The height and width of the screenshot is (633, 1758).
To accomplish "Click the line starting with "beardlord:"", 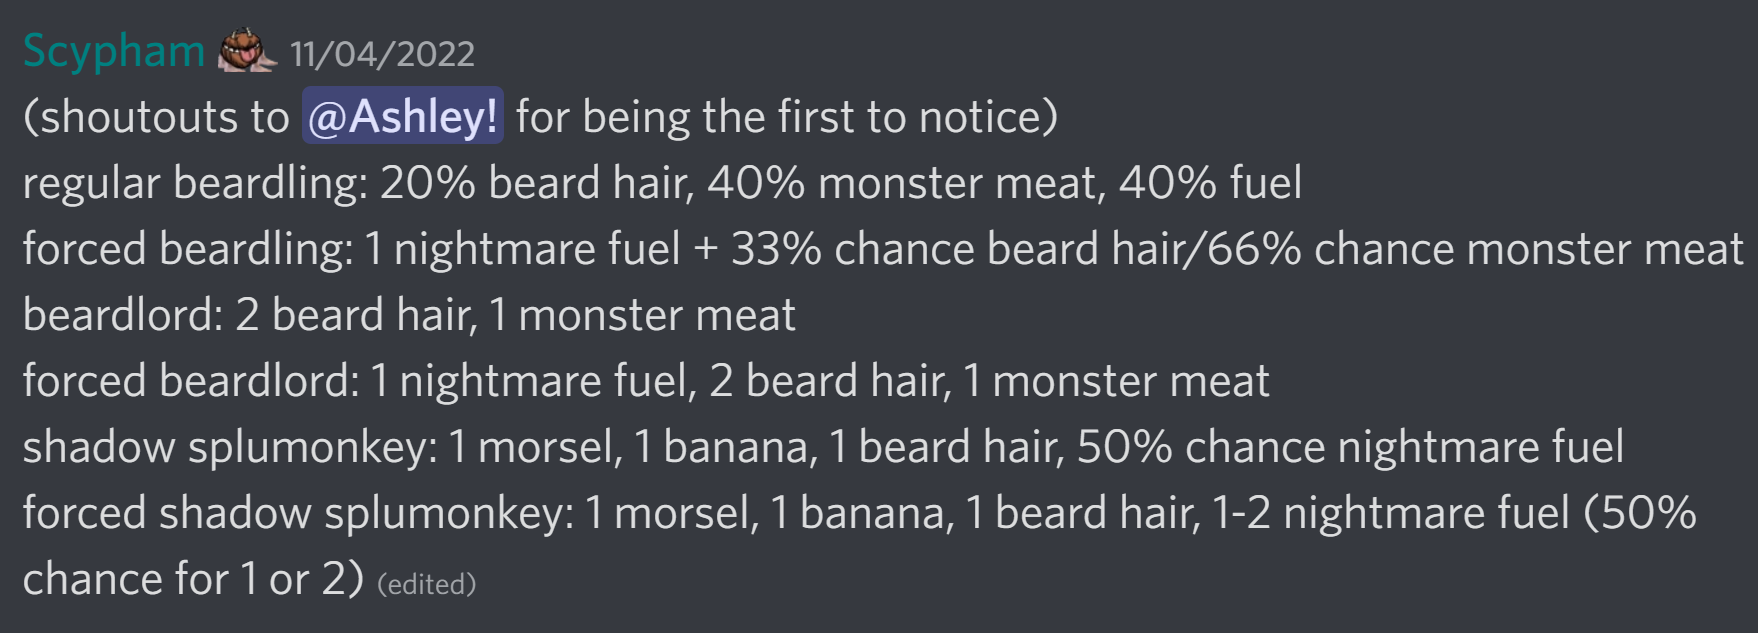I will point(409,315).
